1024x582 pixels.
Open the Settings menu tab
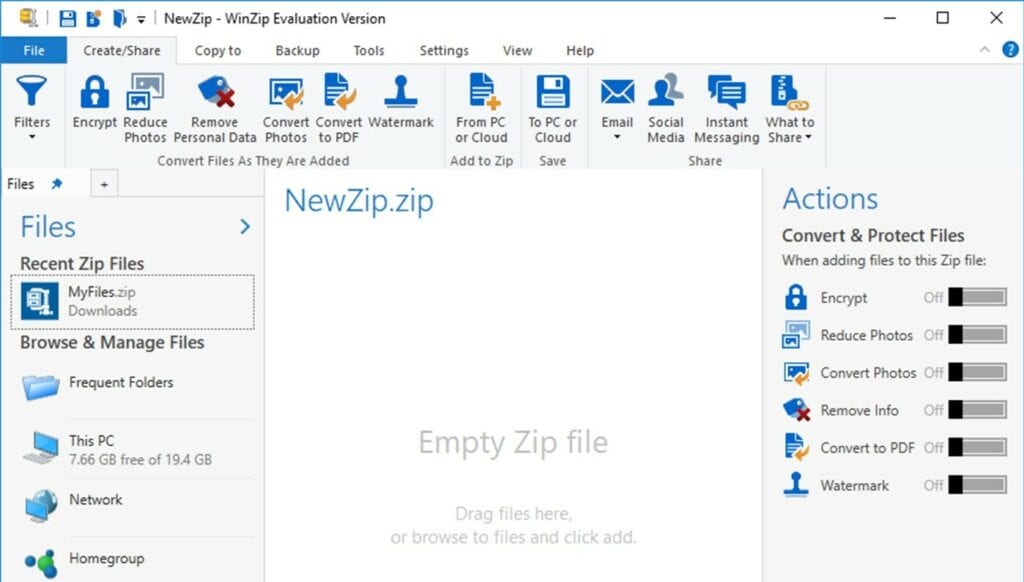point(443,50)
